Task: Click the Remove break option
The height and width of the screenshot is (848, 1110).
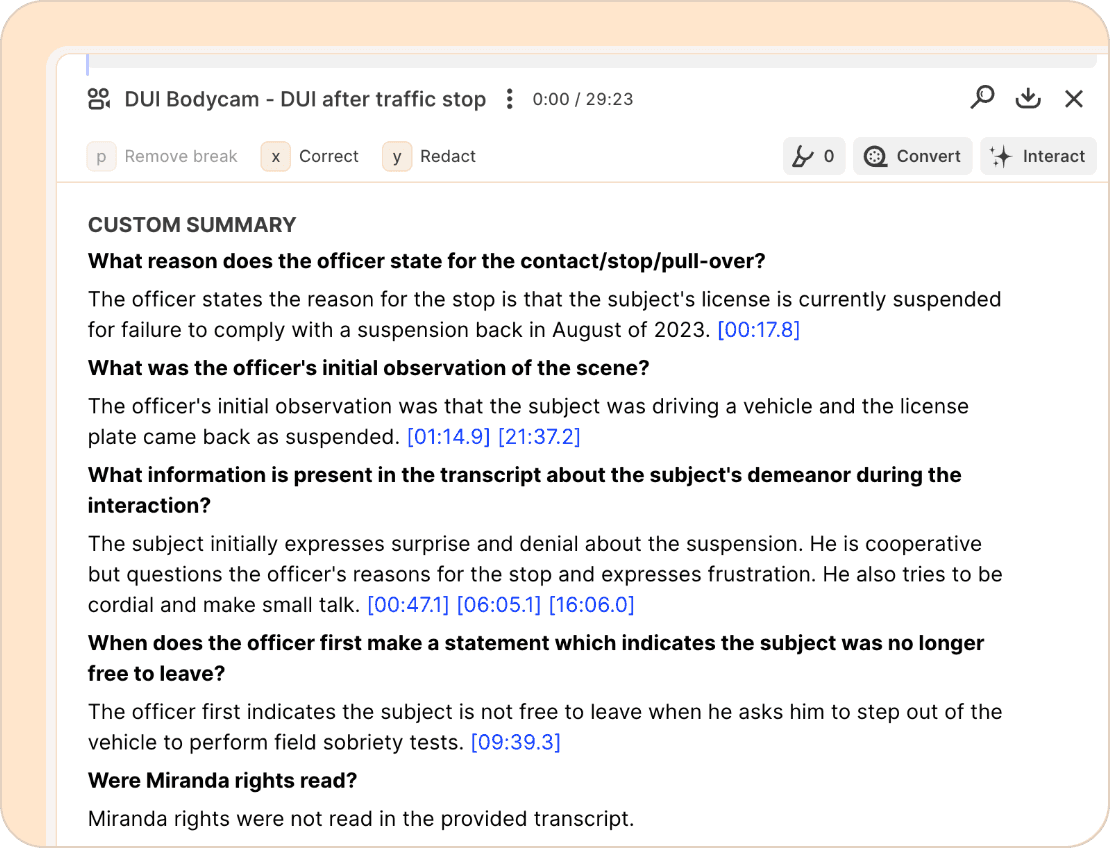Action: click(x=164, y=156)
